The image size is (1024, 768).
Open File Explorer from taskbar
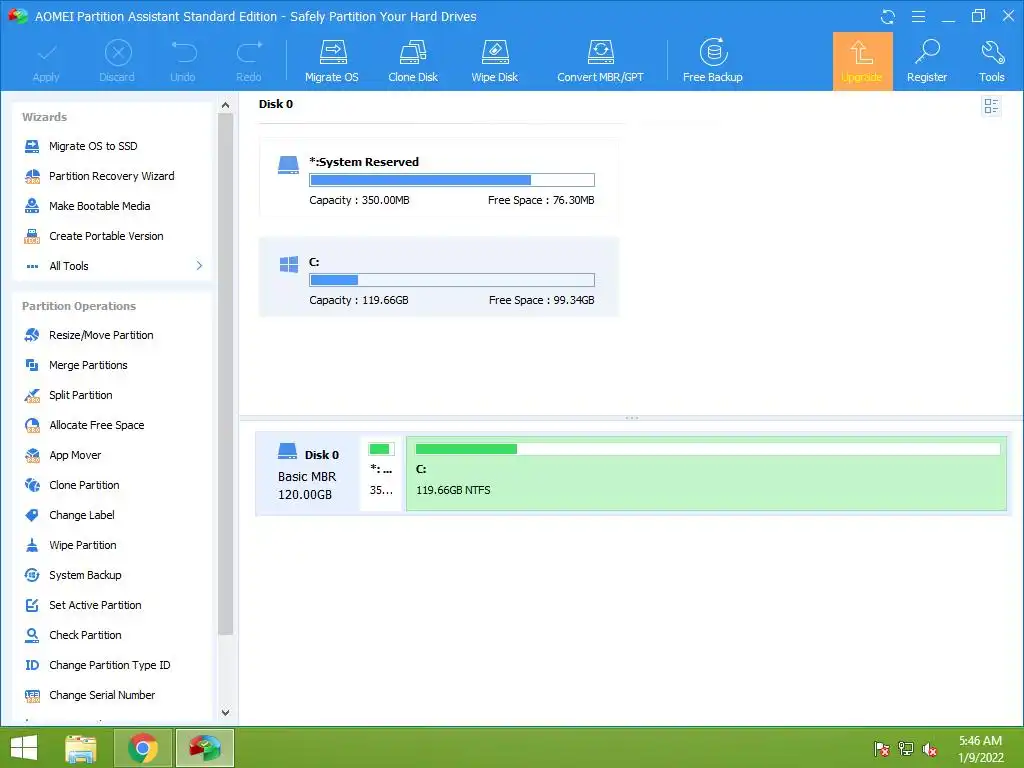coord(81,748)
